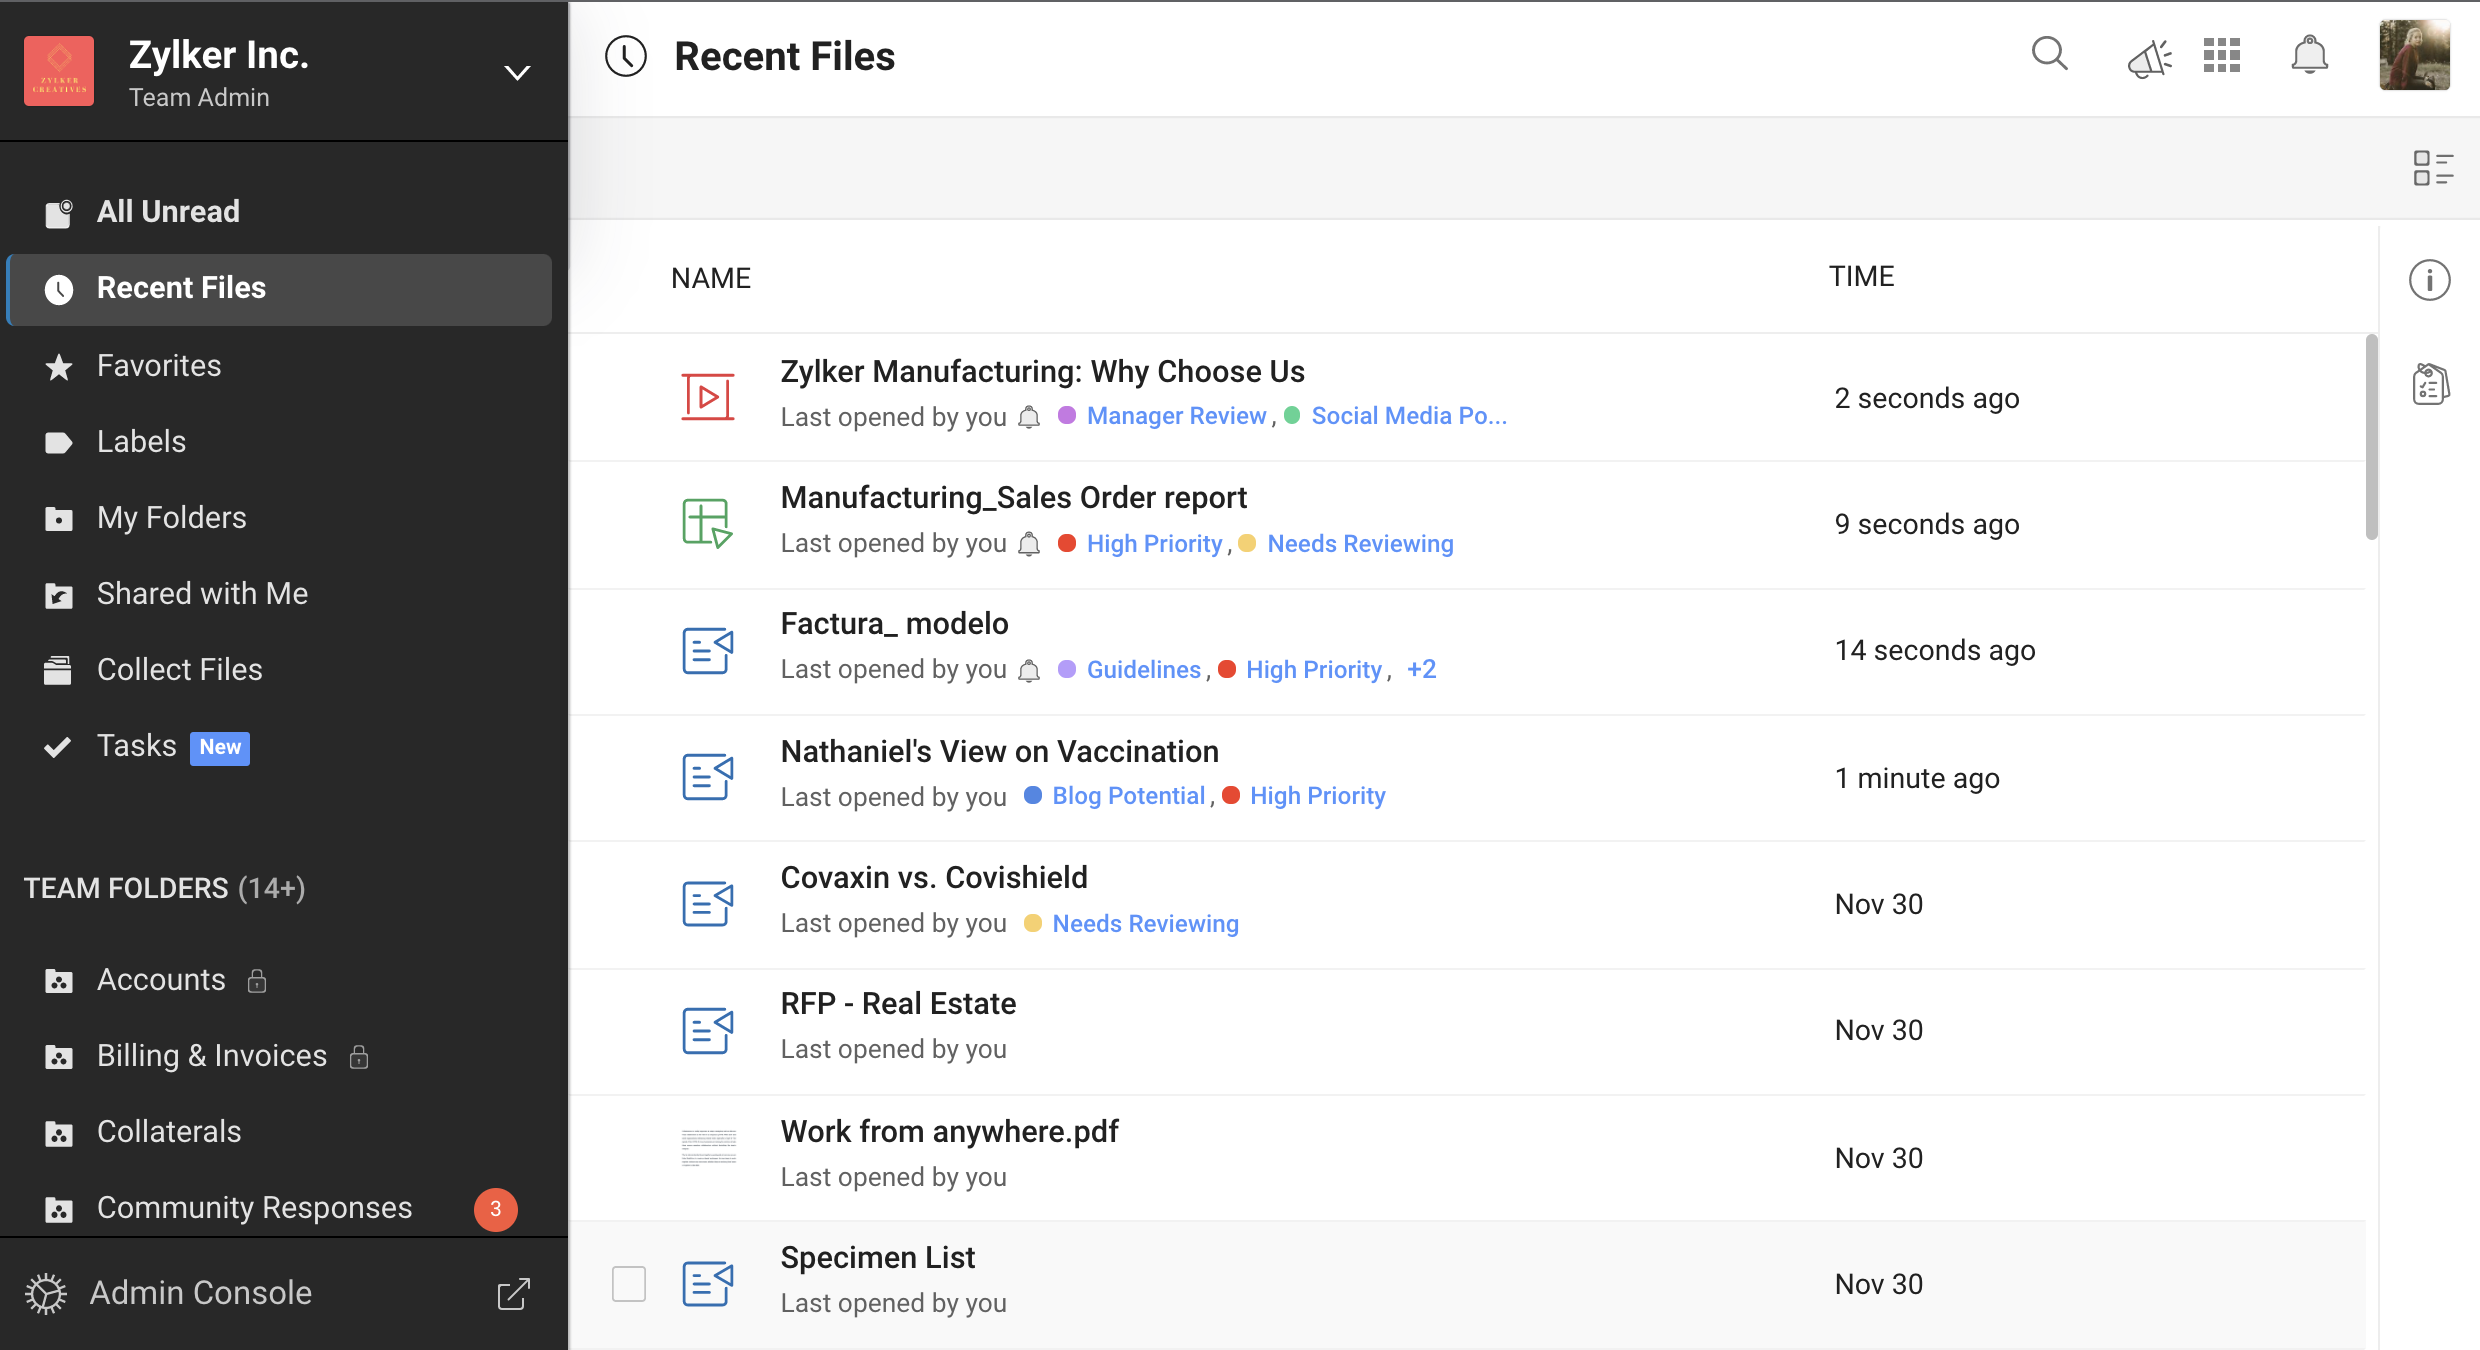Open Shared with Me section
This screenshot has height=1350, width=2480.
[202, 593]
